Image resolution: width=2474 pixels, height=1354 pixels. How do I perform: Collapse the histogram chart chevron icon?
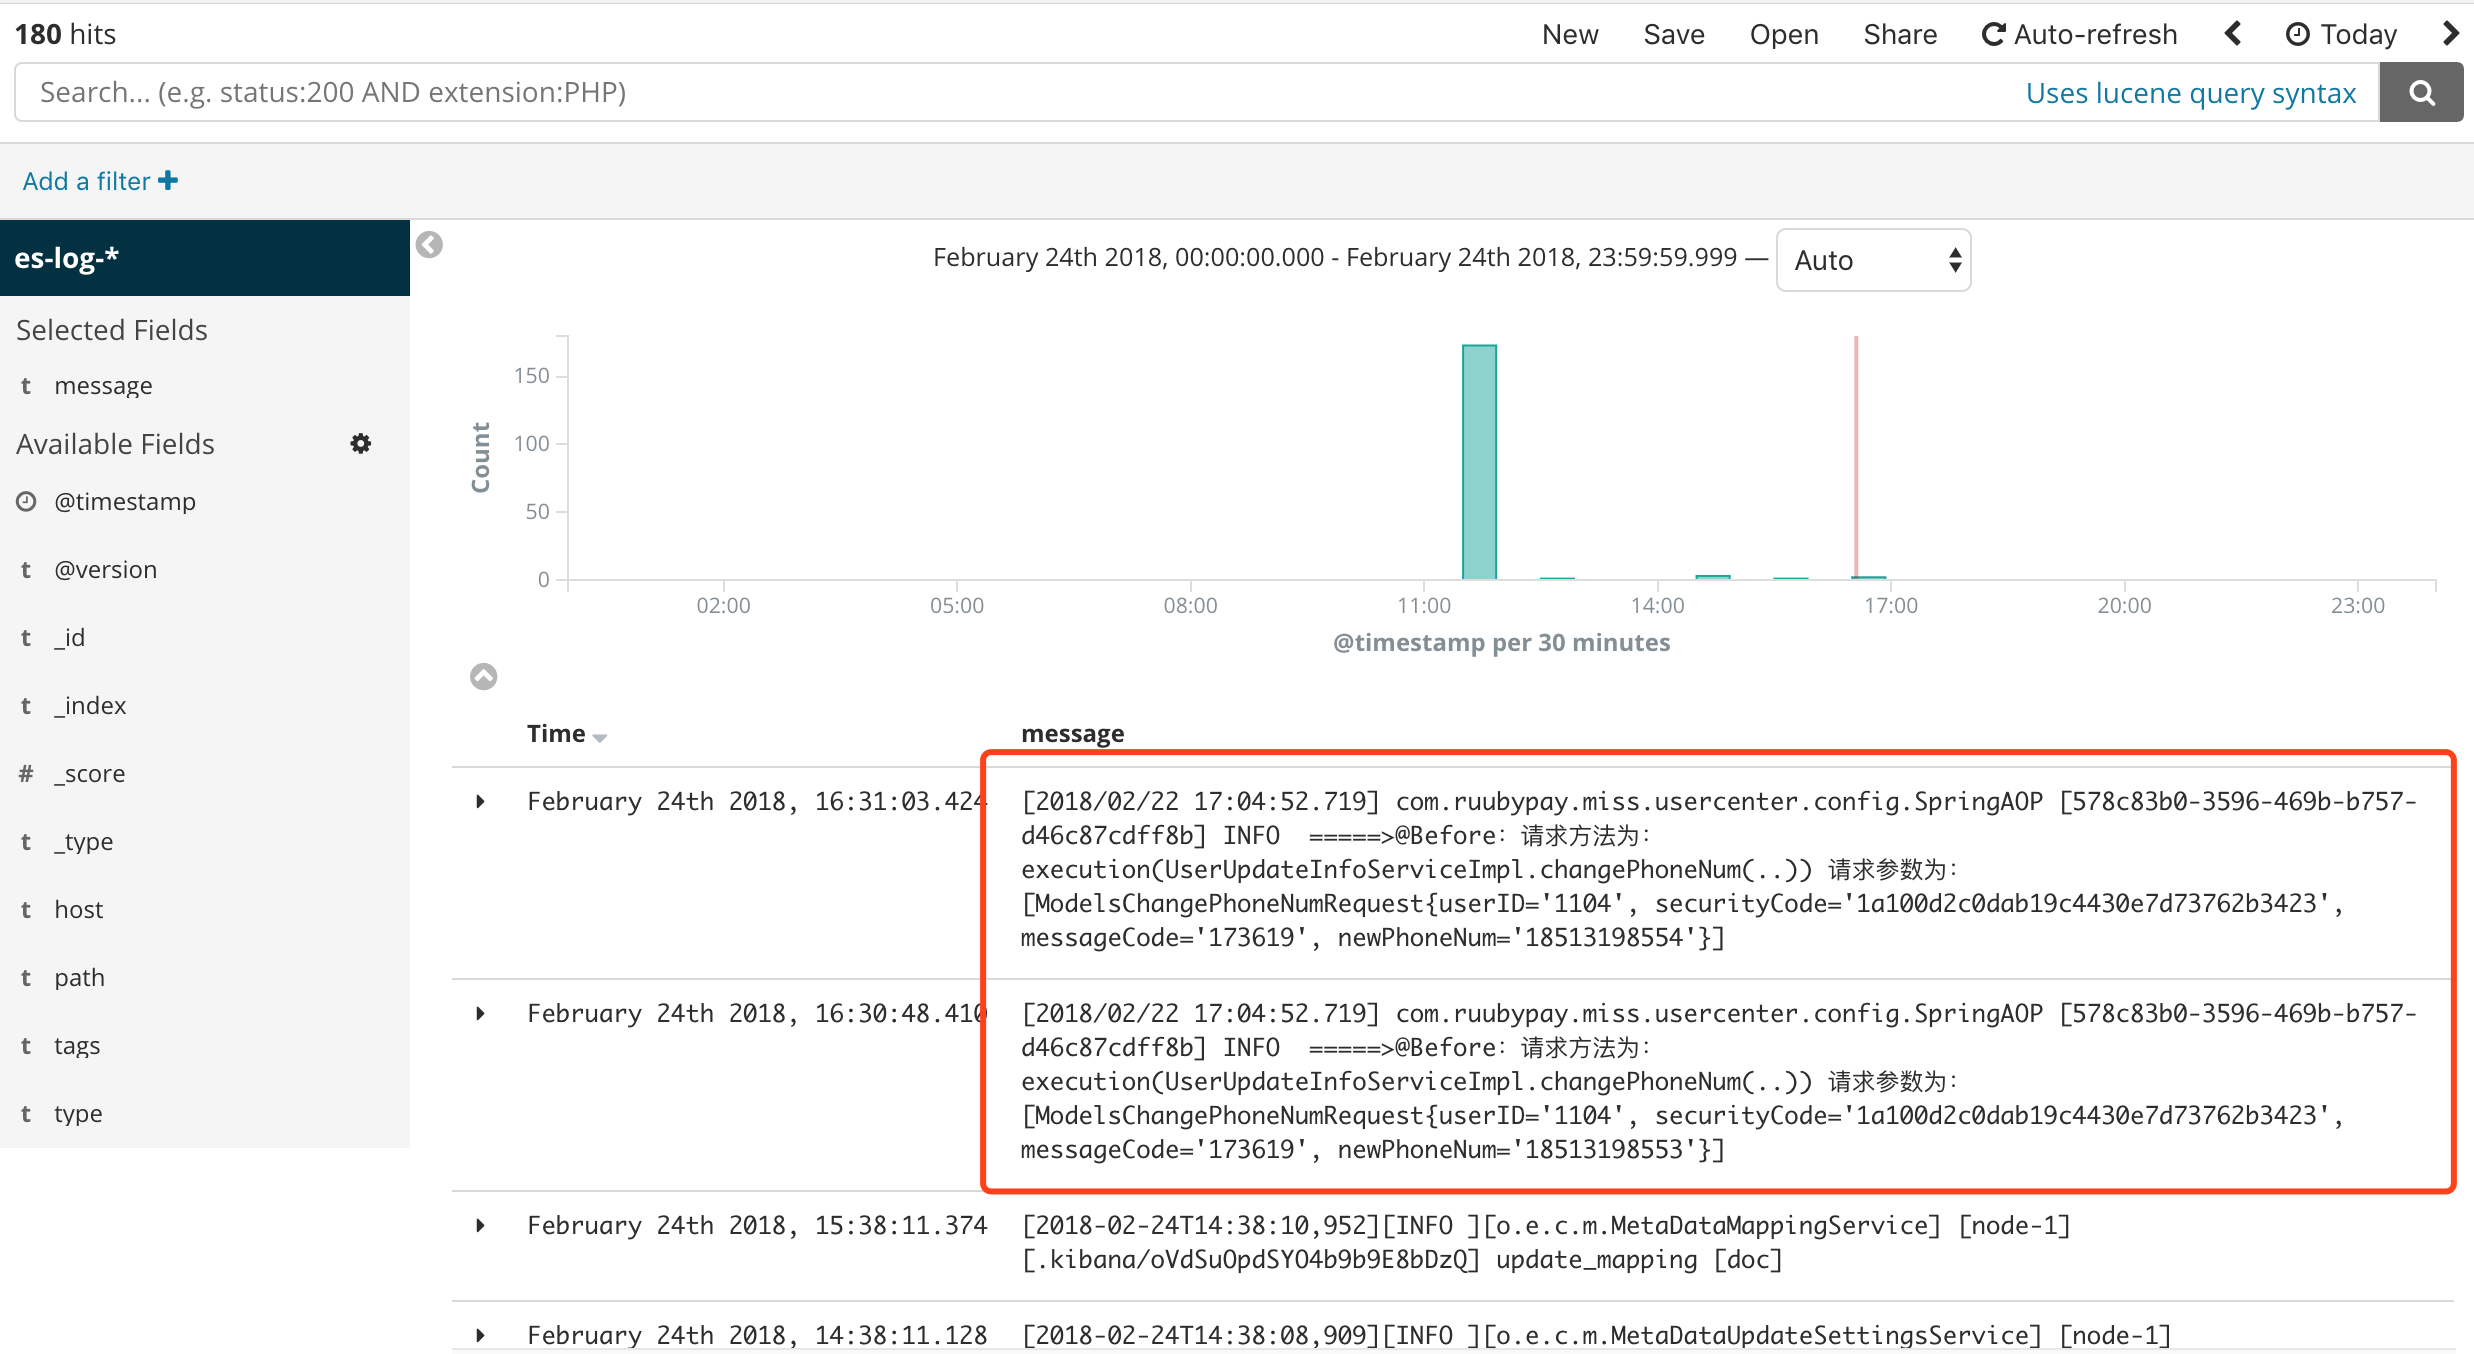tap(483, 677)
